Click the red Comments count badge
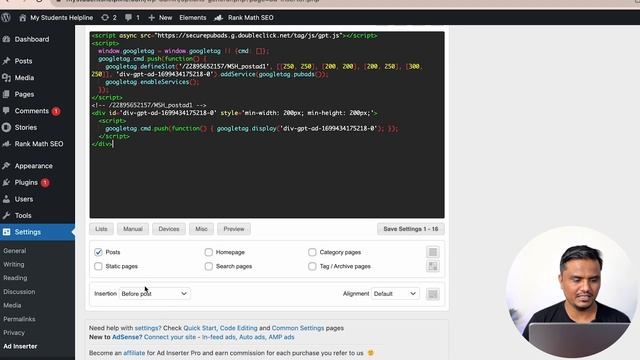The image size is (640, 360). pos(56,111)
